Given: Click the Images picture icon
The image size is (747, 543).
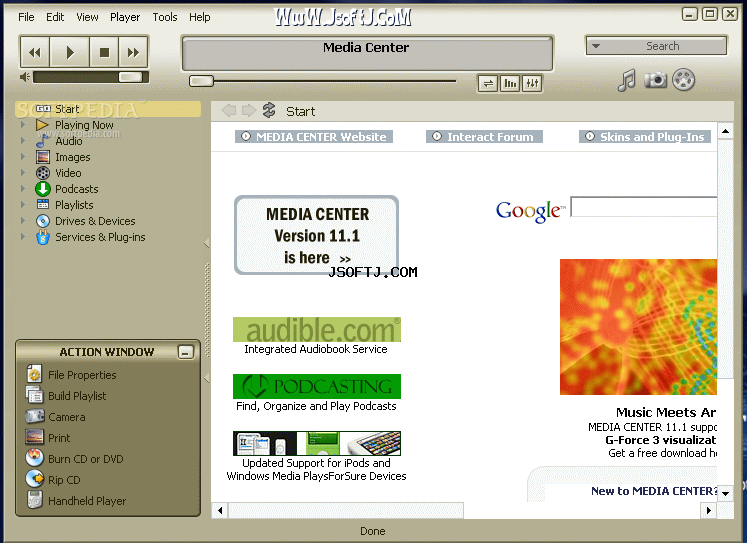Looking at the screenshot, I should [x=43, y=157].
